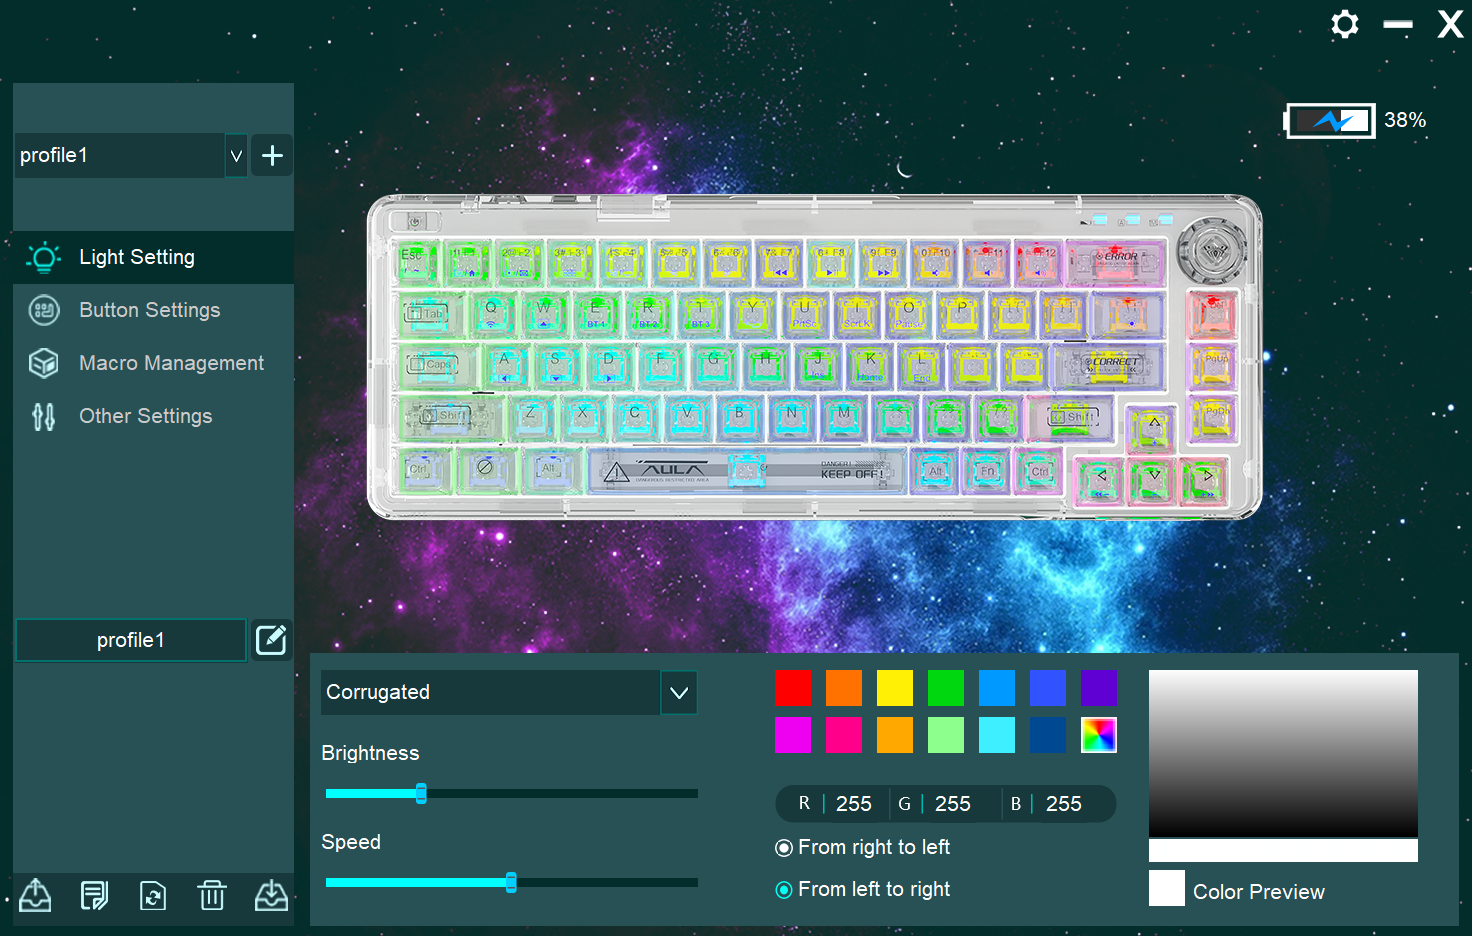Go to Macro Management

coord(171,363)
